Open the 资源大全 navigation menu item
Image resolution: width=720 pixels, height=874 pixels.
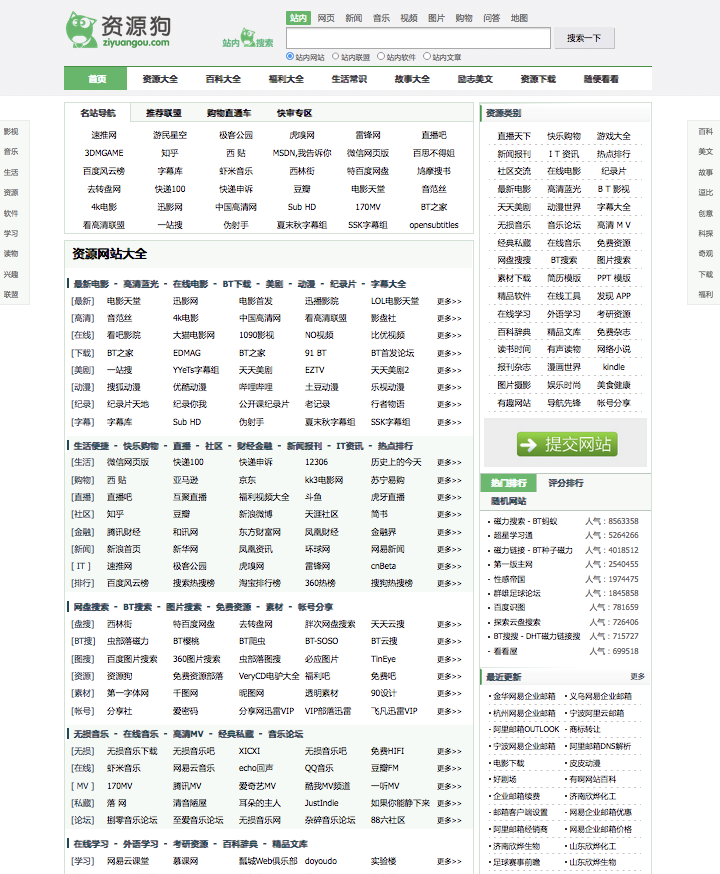point(160,79)
